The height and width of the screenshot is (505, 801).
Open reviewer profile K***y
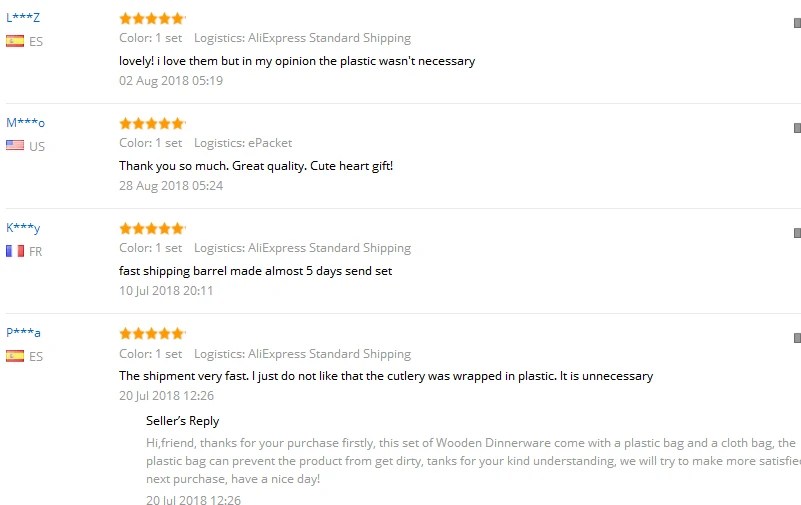pos(23,228)
